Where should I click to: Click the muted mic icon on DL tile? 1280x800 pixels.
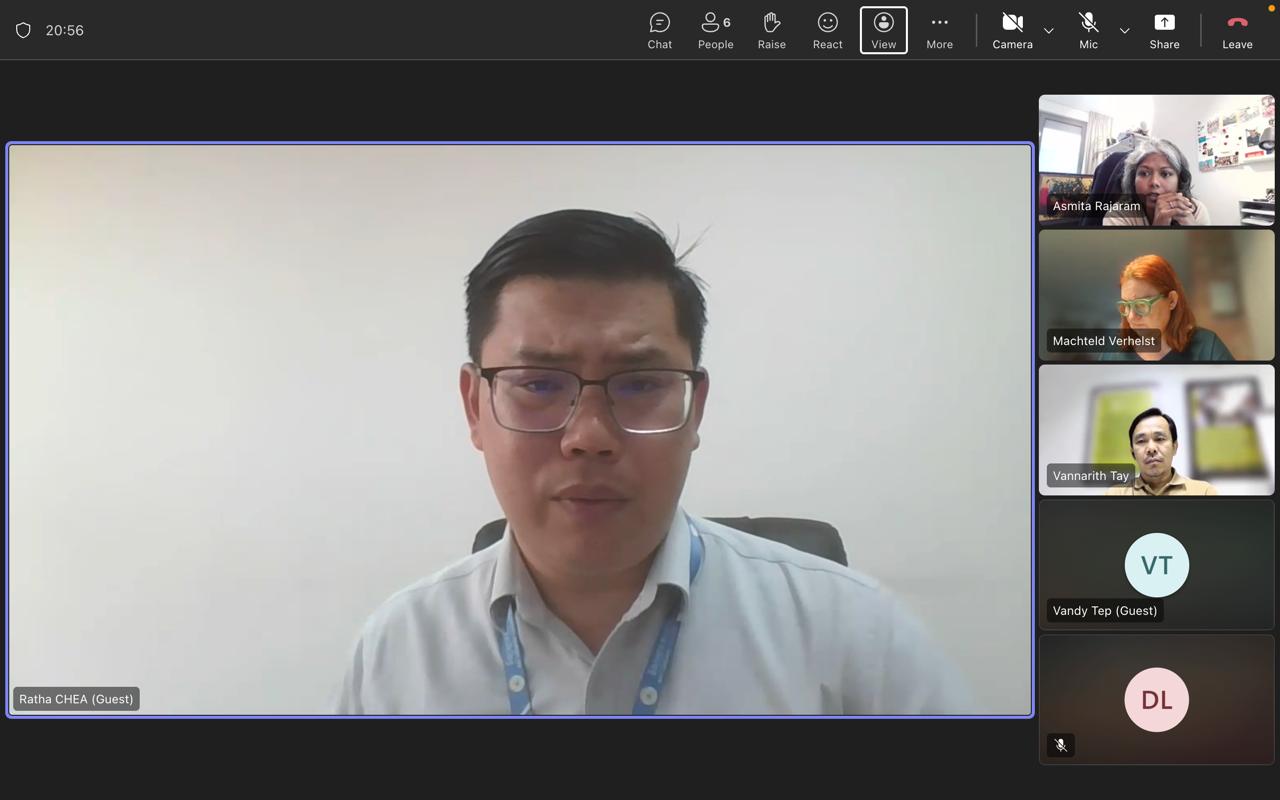(x=1061, y=745)
